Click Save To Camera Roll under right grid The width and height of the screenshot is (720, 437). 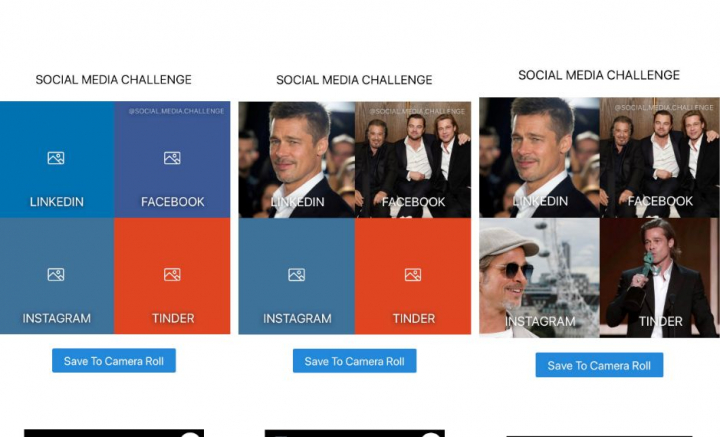tap(599, 365)
